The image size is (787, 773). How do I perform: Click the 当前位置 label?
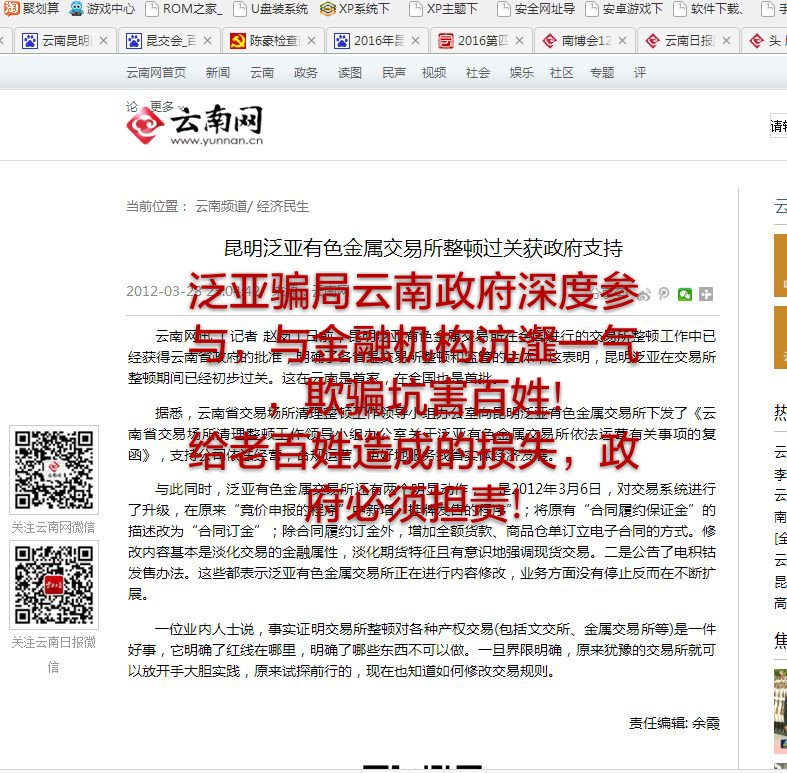click(157, 206)
